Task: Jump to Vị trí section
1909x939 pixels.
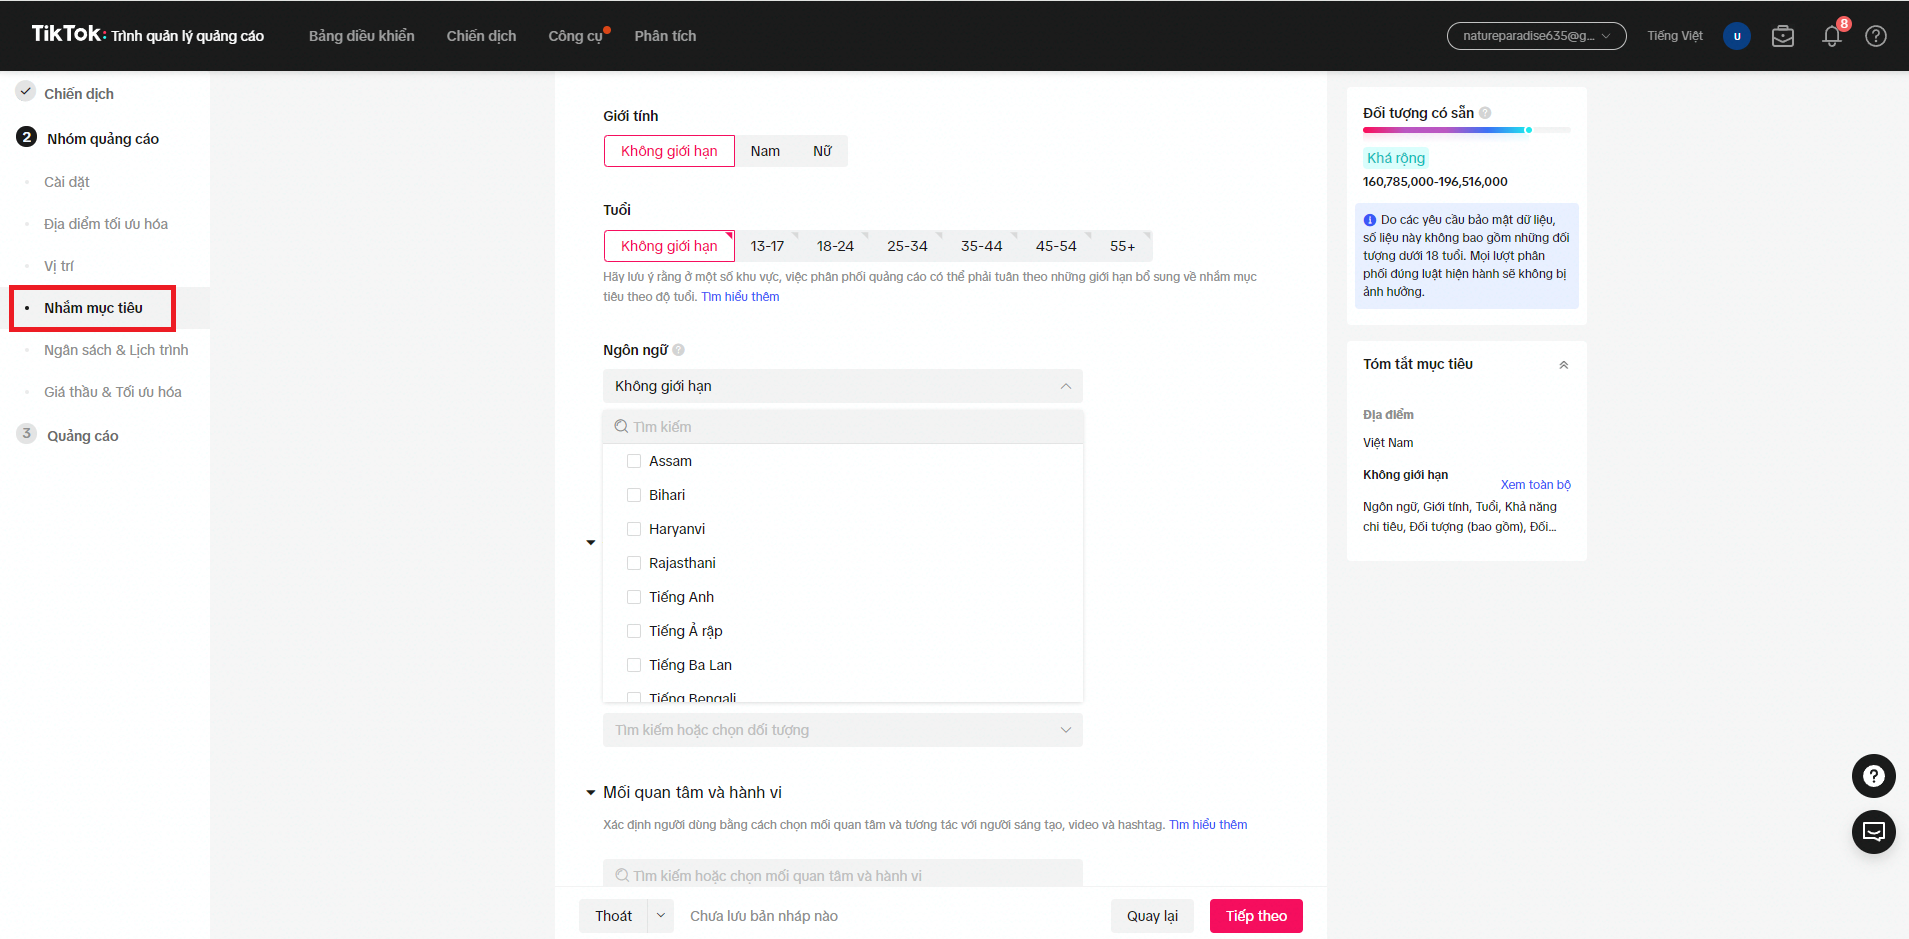Action: tap(59, 266)
